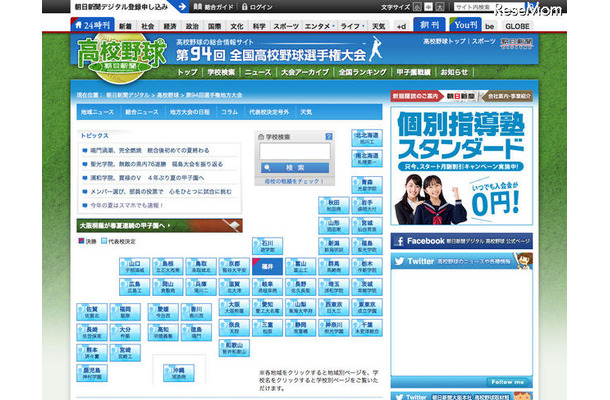Screen dimensions: 610x400
Task: Click the ログイン lock icon link
Action: coord(257,7)
